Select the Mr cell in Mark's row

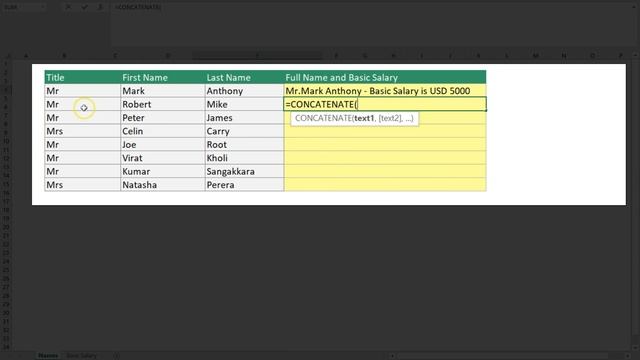pyautogui.click(x=82, y=91)
